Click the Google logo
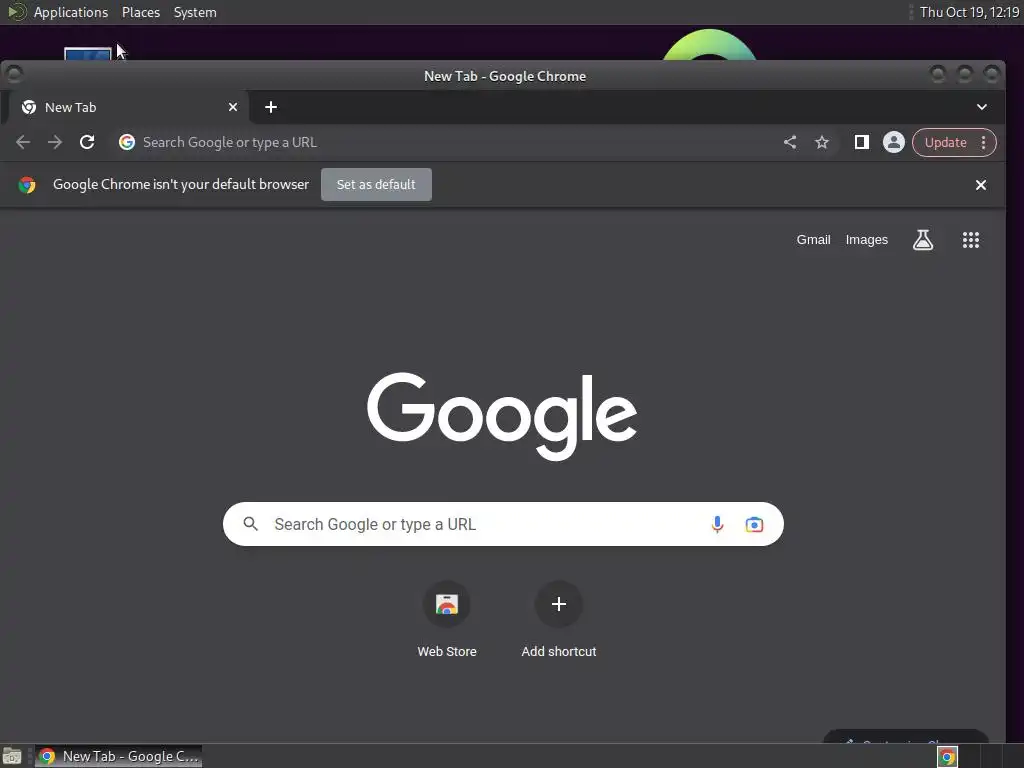Viewport: 1024px width, 768px height. pyautogui.click(x=502, y=416)
